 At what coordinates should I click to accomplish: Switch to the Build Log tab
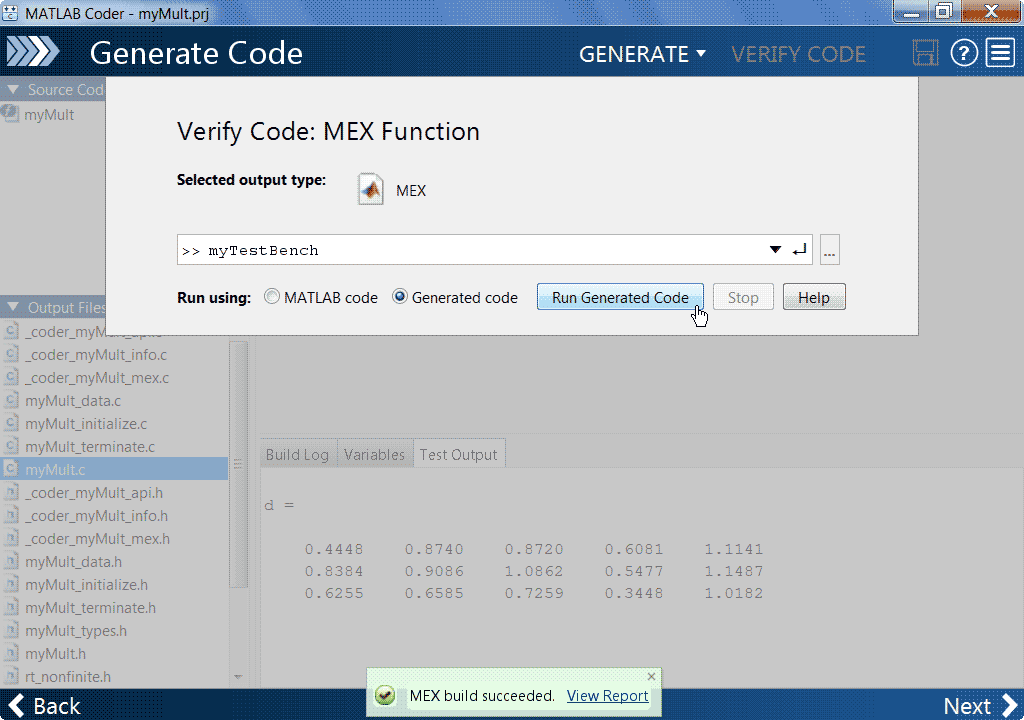(297, 454)
